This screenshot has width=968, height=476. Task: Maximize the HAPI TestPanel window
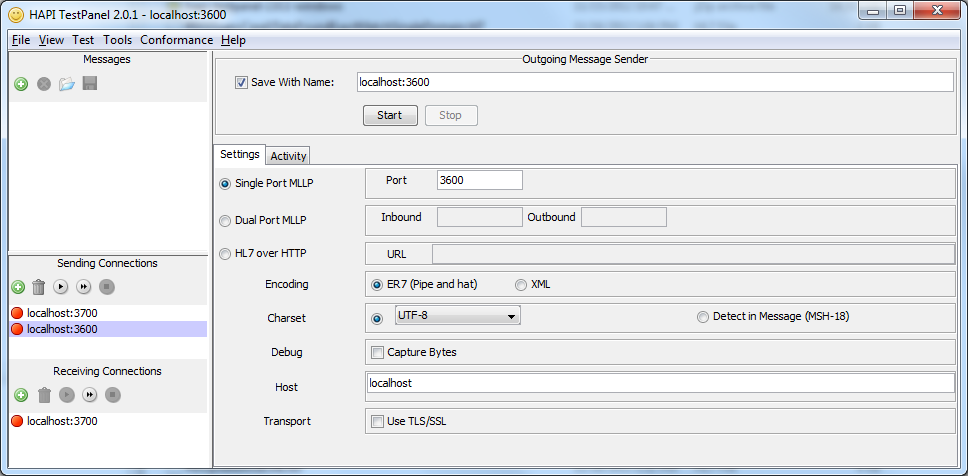click(899, 11)
